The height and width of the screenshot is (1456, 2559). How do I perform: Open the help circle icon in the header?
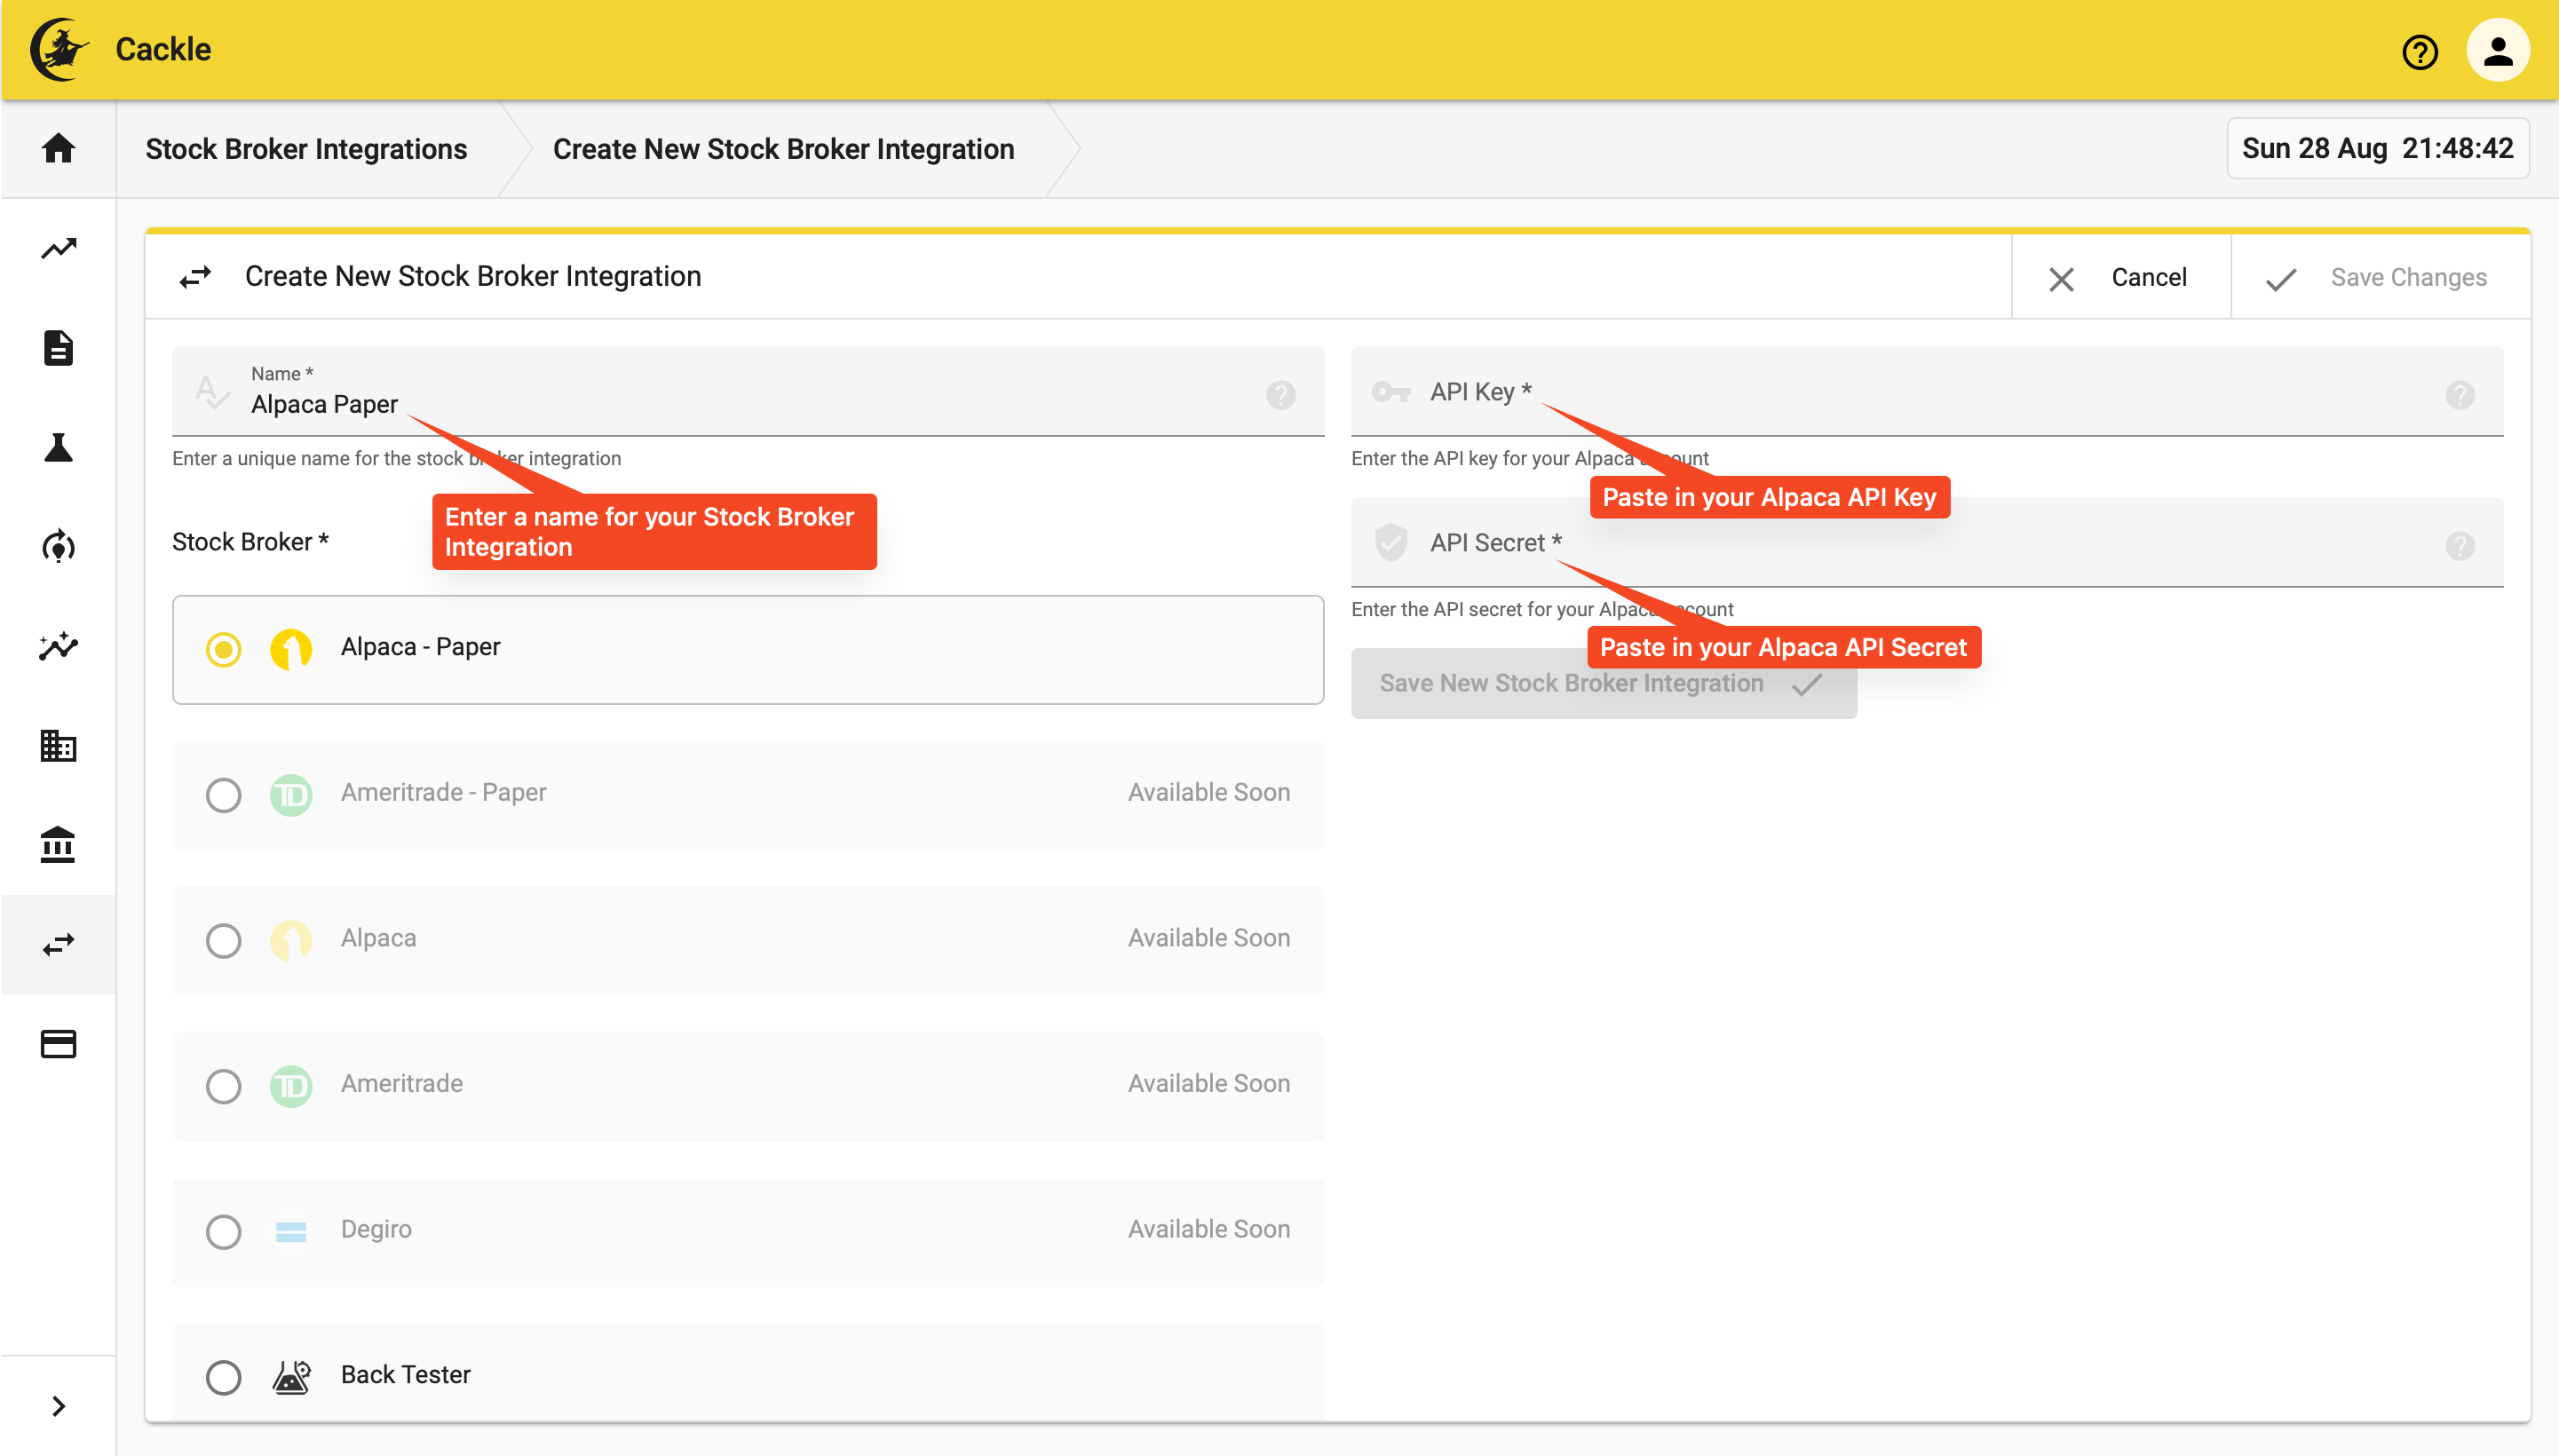pos(2420,51)
